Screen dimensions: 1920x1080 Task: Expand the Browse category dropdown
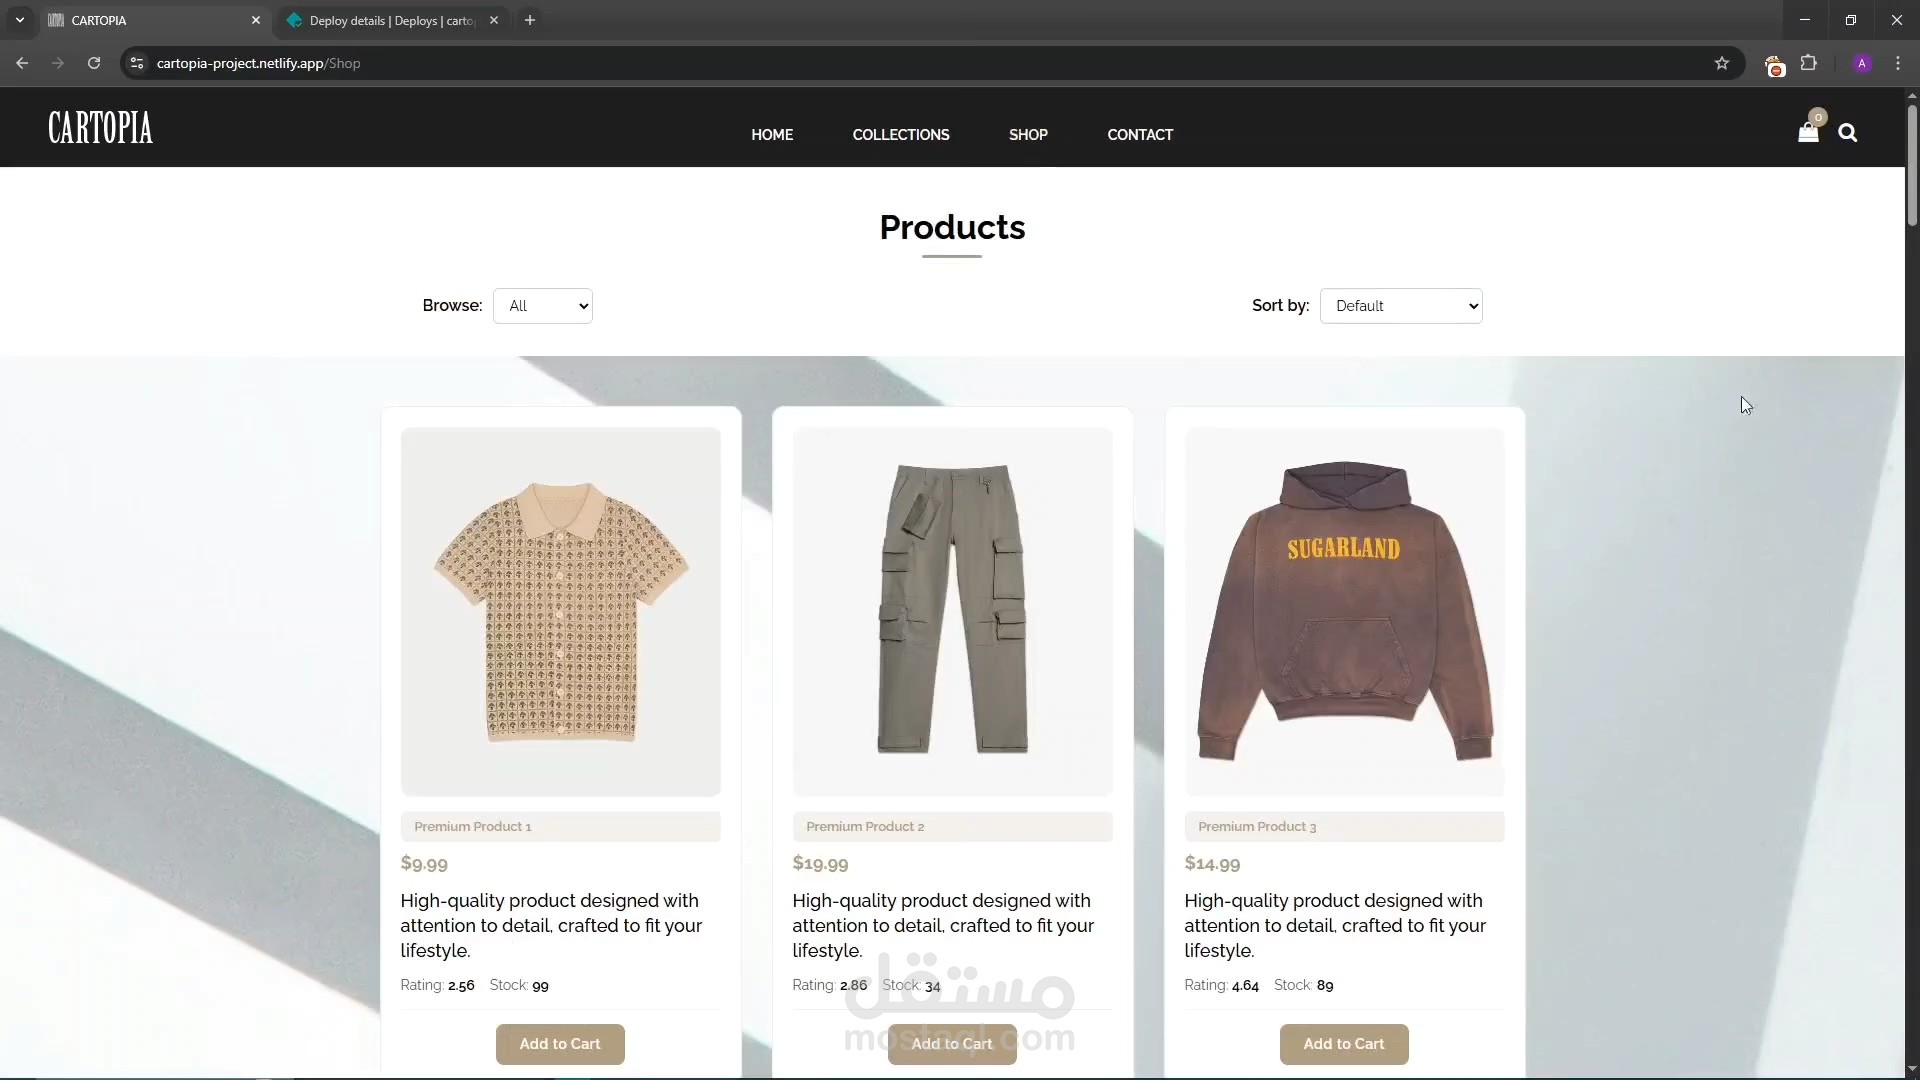tap(543, 306)
